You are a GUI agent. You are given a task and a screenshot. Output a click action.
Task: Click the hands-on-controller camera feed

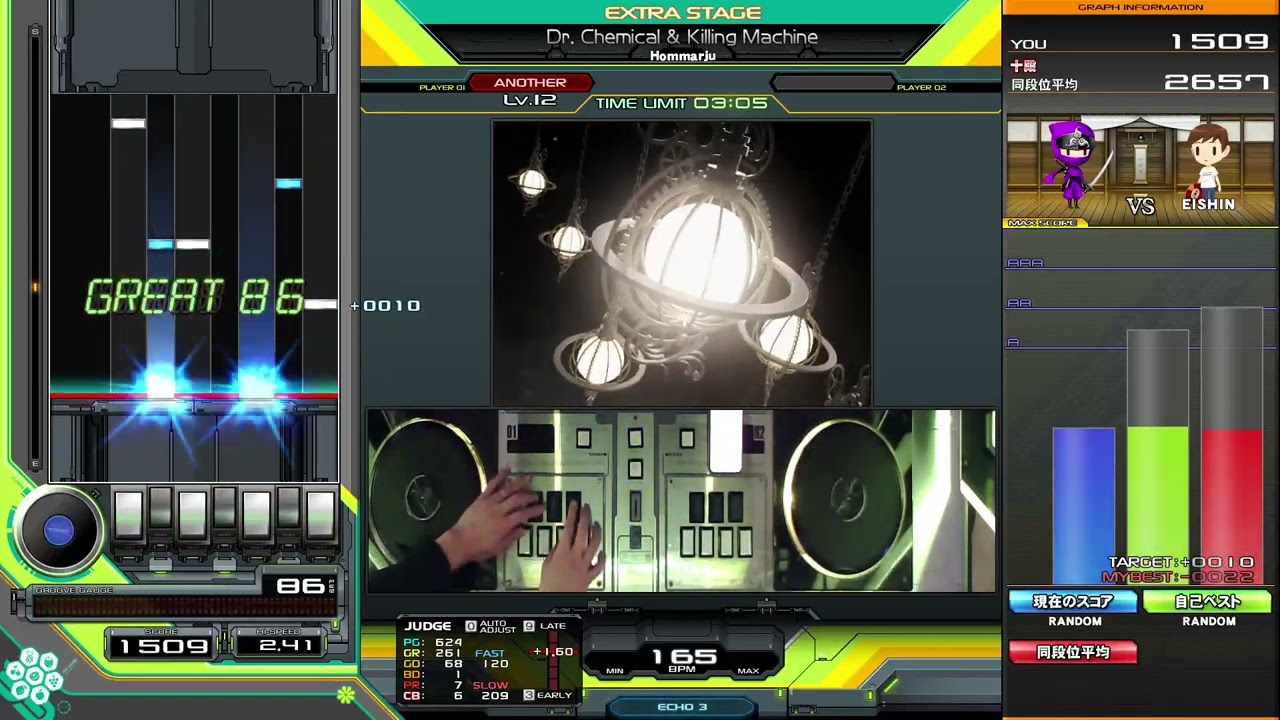(681, 500)
